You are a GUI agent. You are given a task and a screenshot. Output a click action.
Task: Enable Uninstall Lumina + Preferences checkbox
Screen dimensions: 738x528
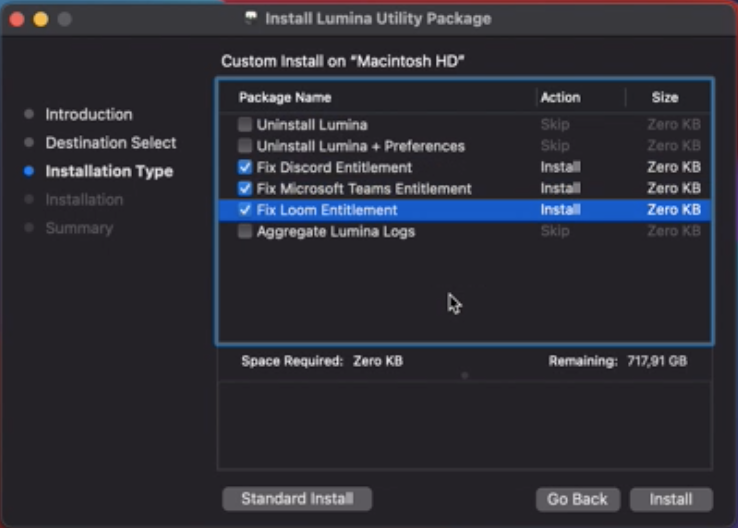[x=245, y=146]
